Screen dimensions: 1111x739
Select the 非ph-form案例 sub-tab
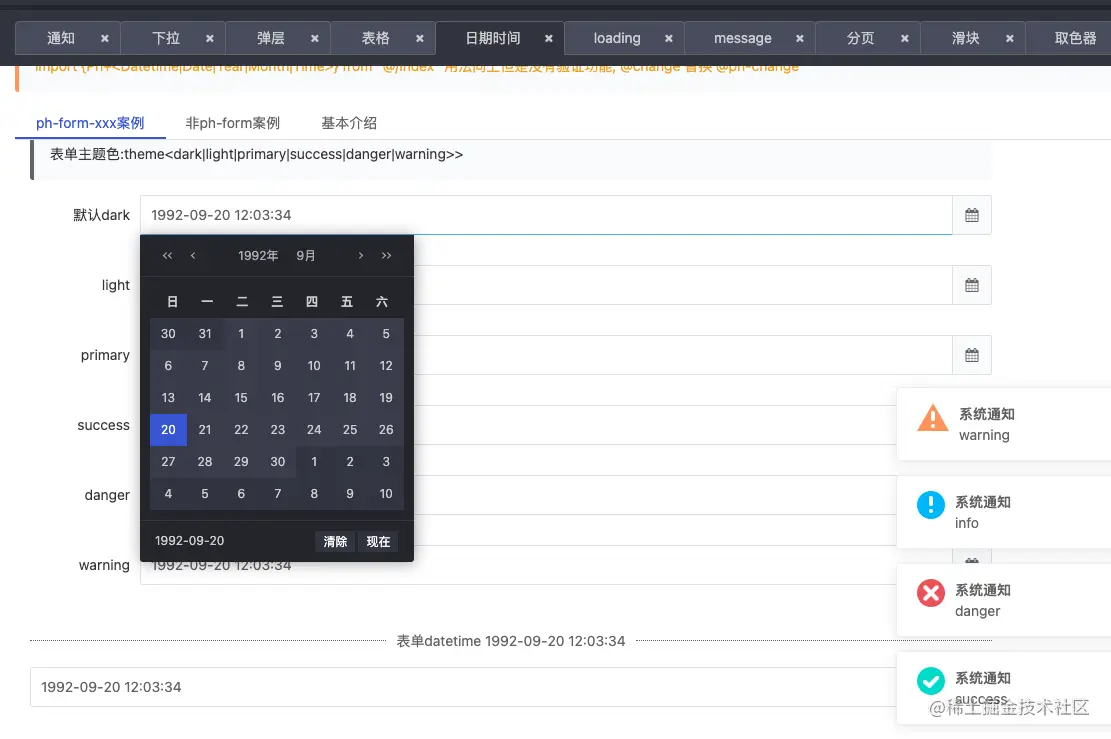pos(232,123)
